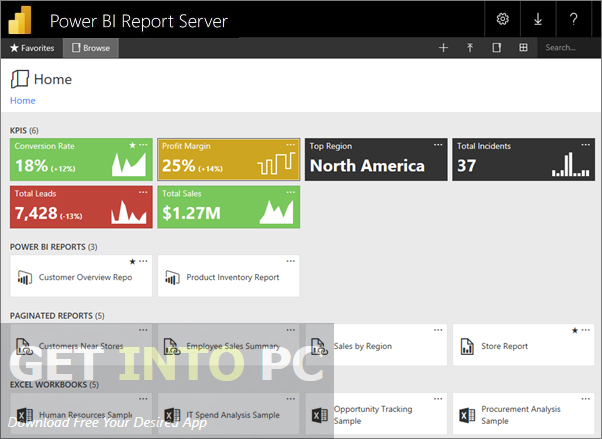The width and height of the screenshot is (602, 439).
Task: Open the download arrow menu
Action: 538,19
